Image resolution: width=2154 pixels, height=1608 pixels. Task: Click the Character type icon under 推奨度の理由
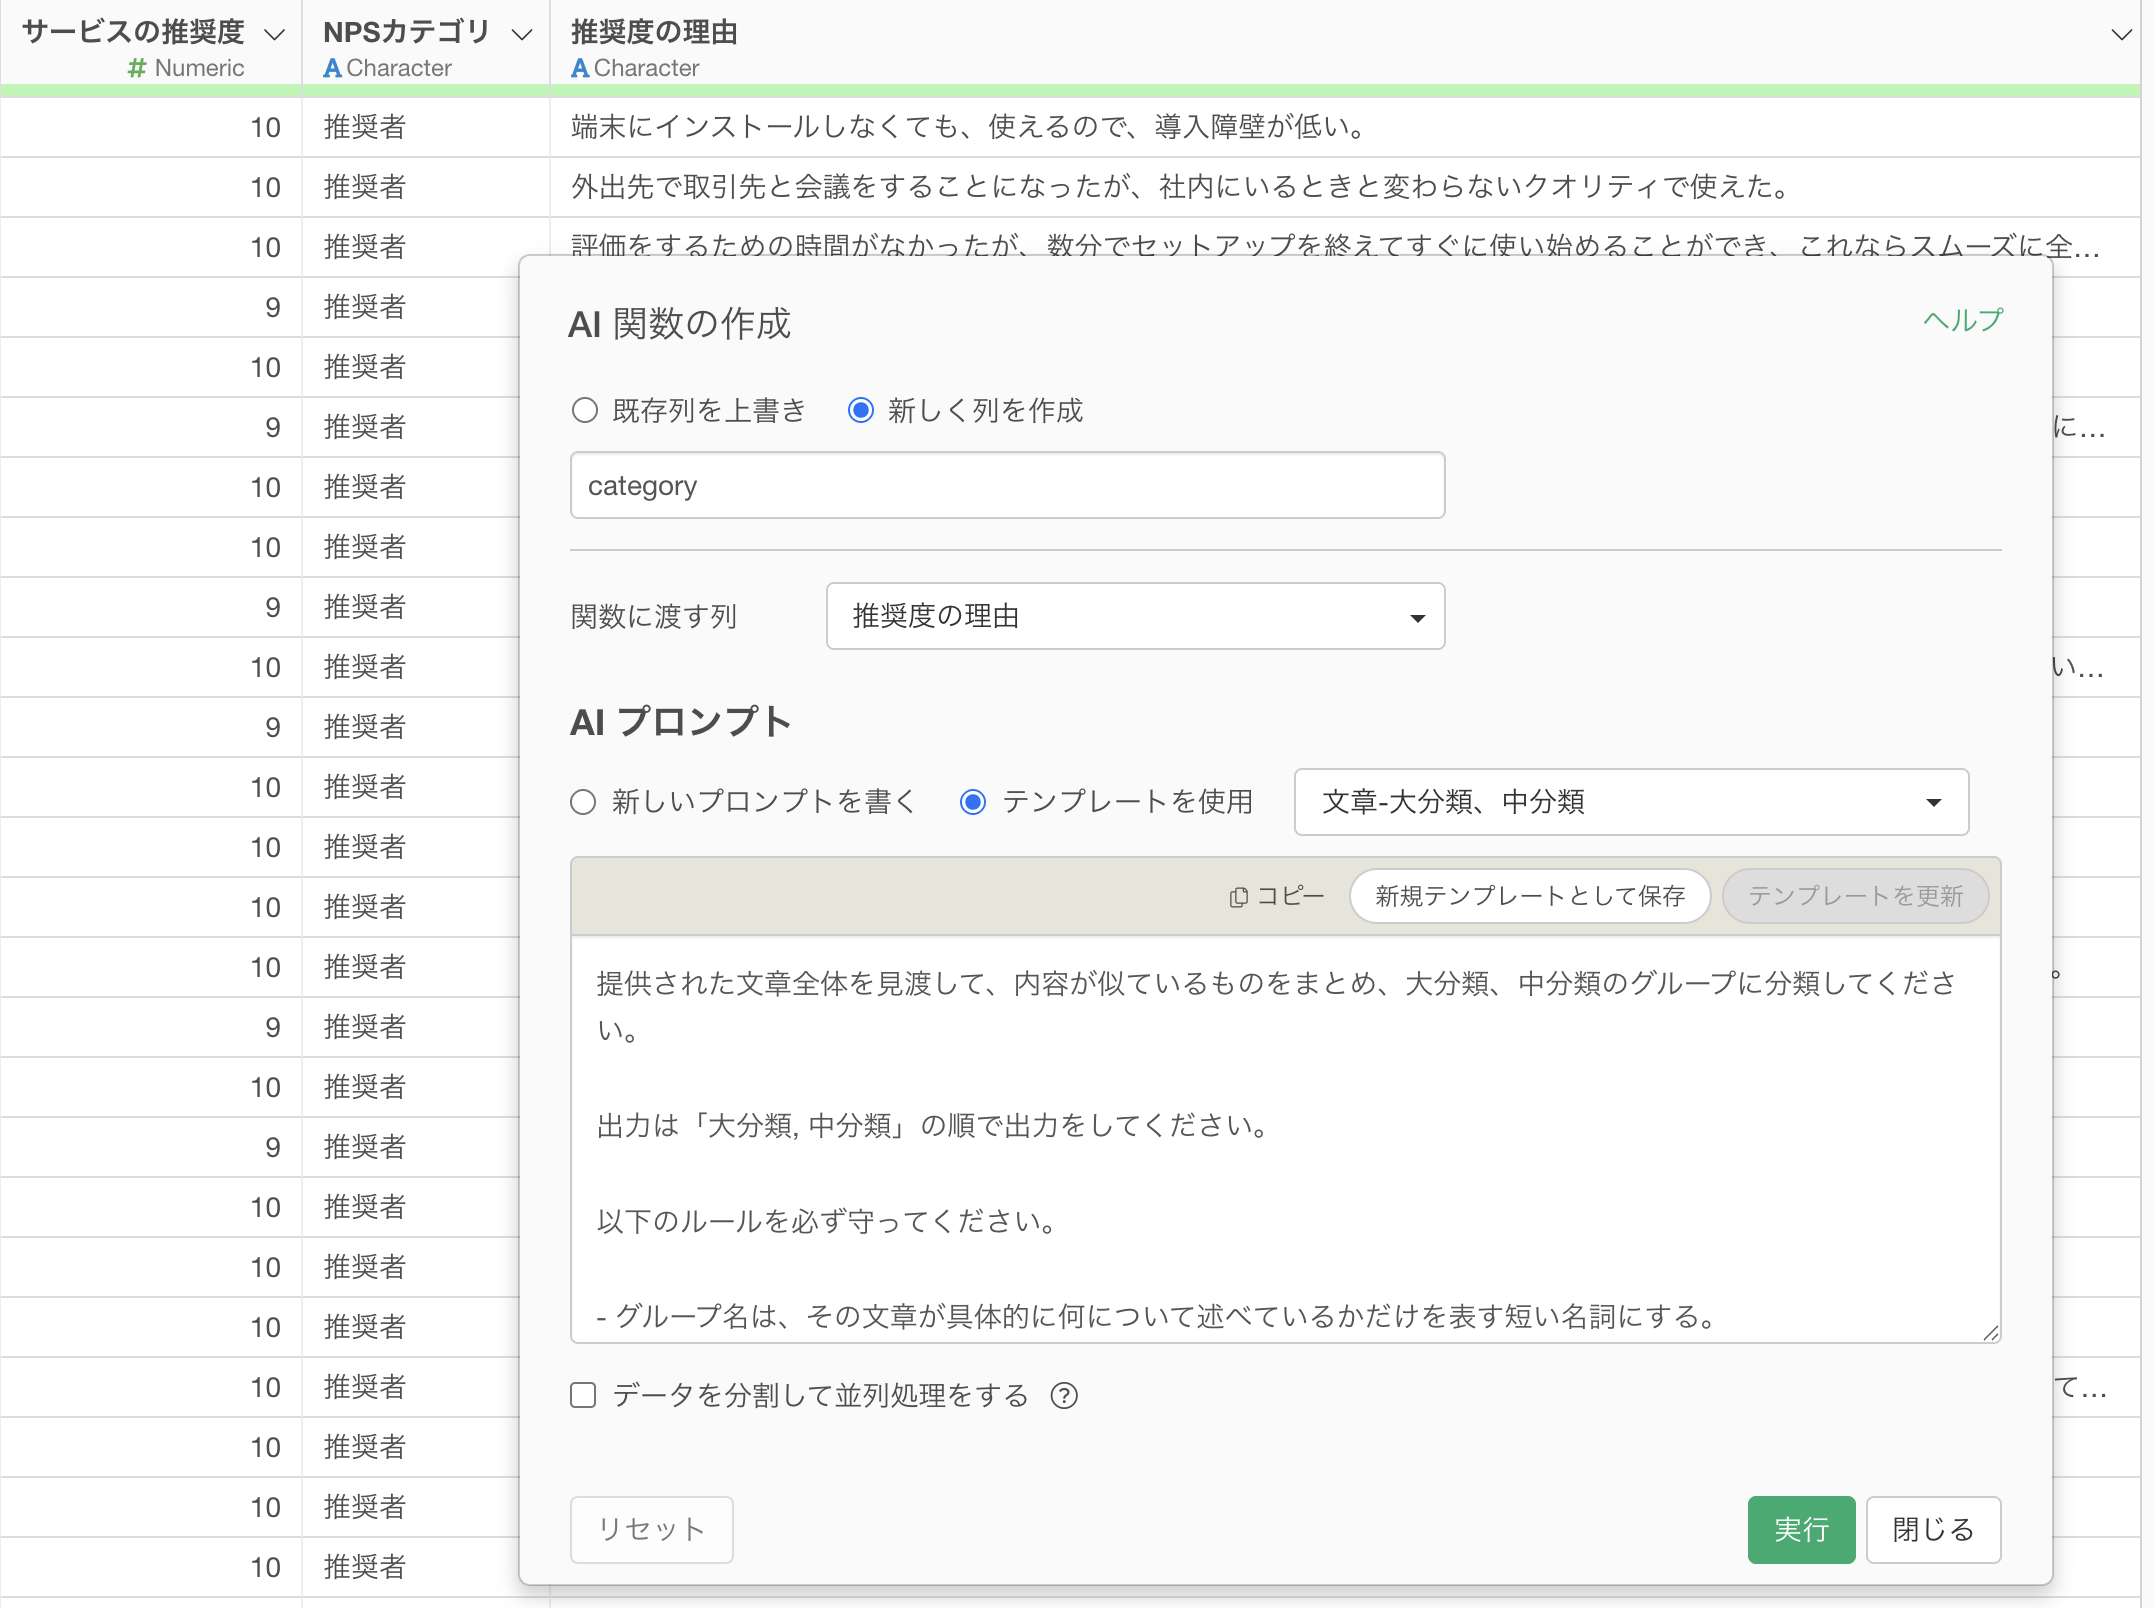(580, 68)
